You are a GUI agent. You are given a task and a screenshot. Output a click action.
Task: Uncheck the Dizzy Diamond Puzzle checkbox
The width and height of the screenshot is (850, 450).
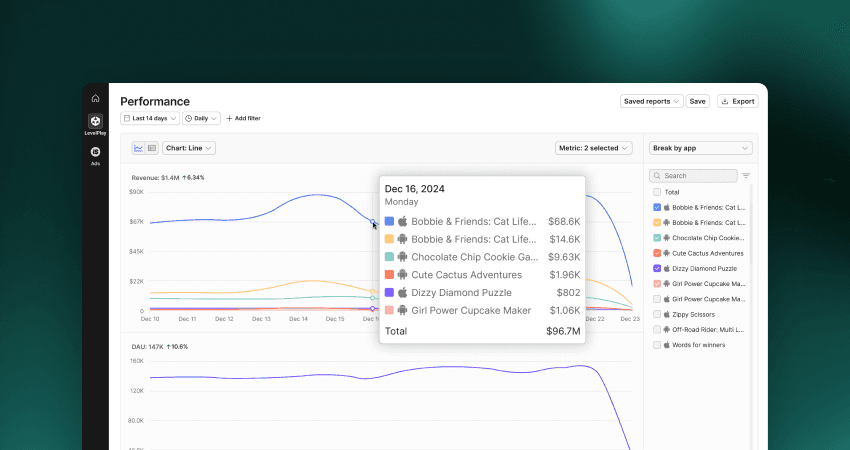[657, 268]
